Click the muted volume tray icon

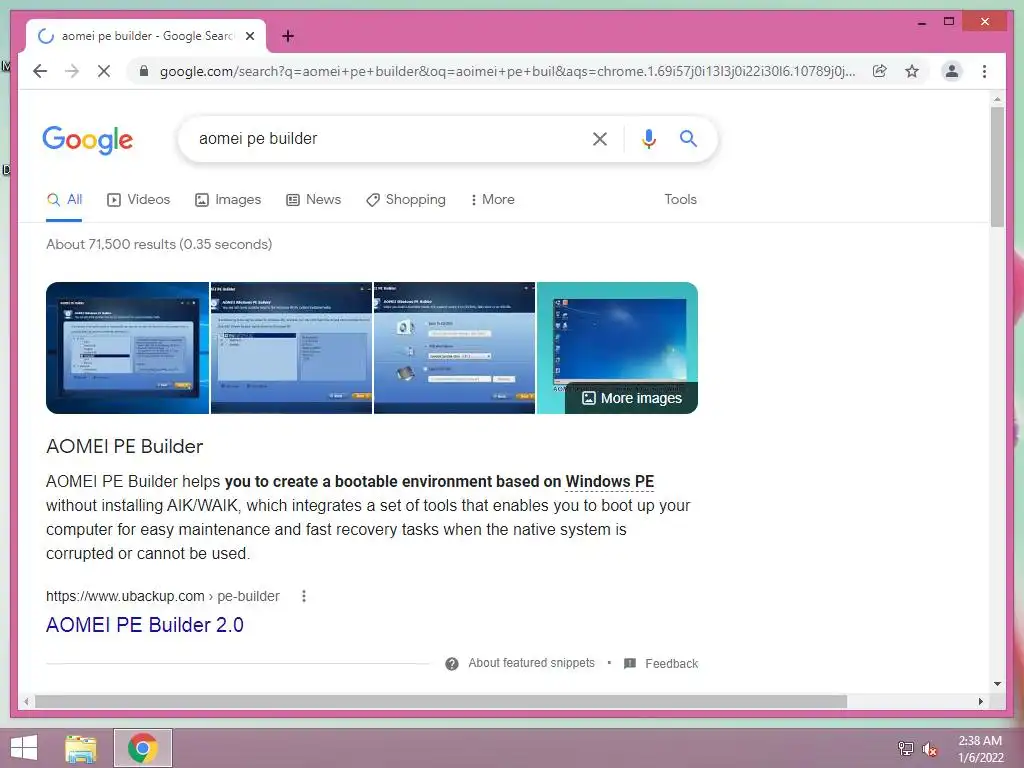[x=929, y=748]
